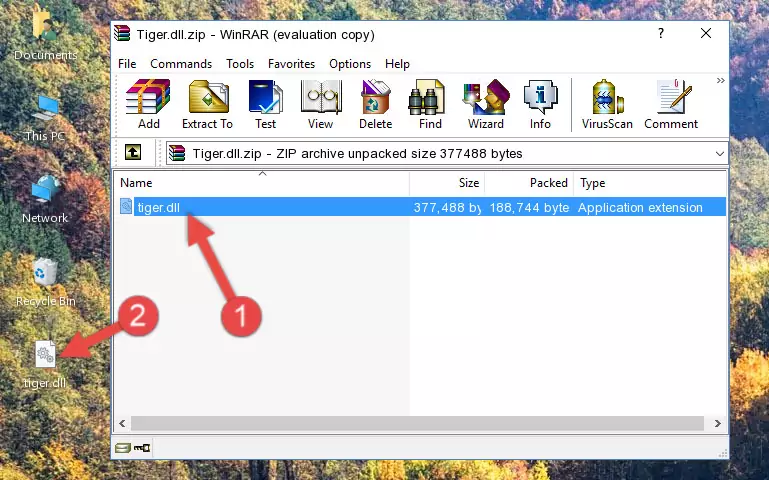Viewport: 769px width, 480px height.
Task: Click the Extract To toolbar icon
Action: tap(207, 104)
